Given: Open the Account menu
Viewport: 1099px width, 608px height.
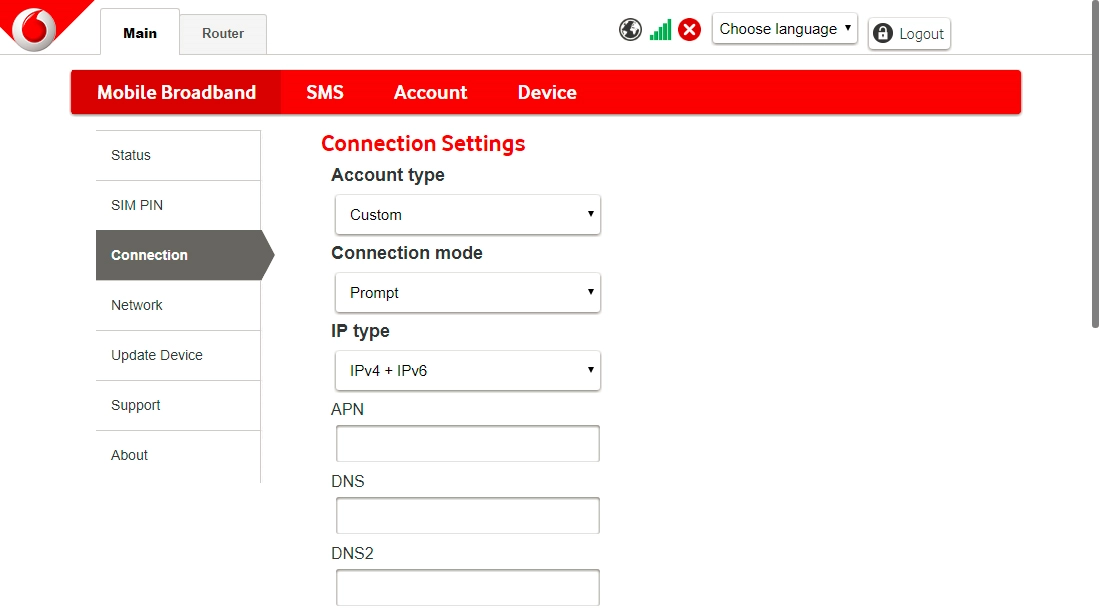Looking at the screenshot, I should click(x=430, y=92).
